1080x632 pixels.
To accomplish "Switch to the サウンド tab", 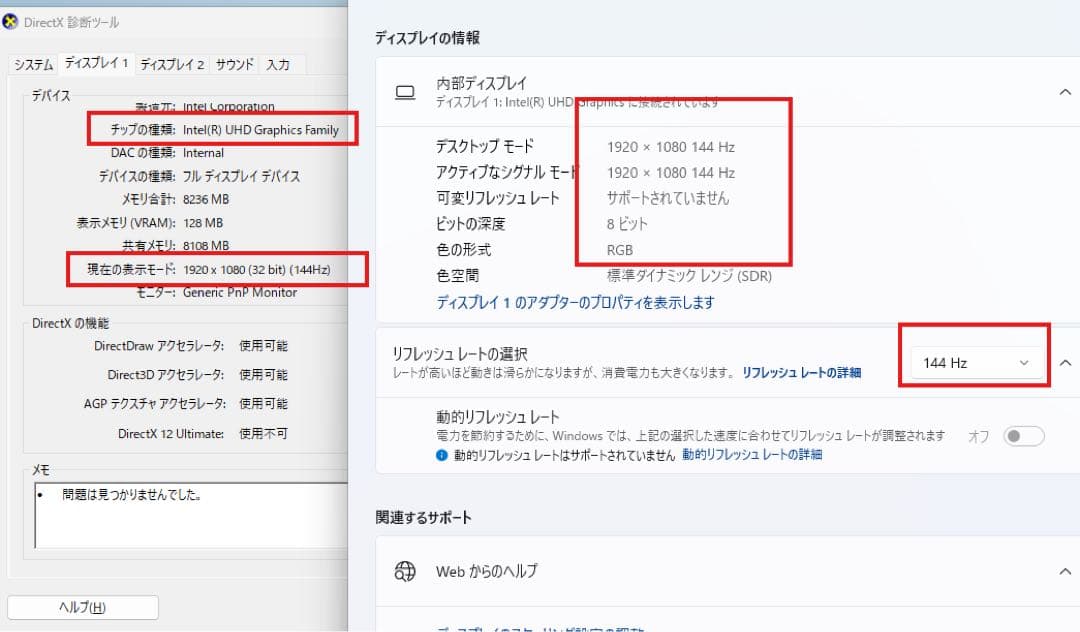I will tap(235, 65).
